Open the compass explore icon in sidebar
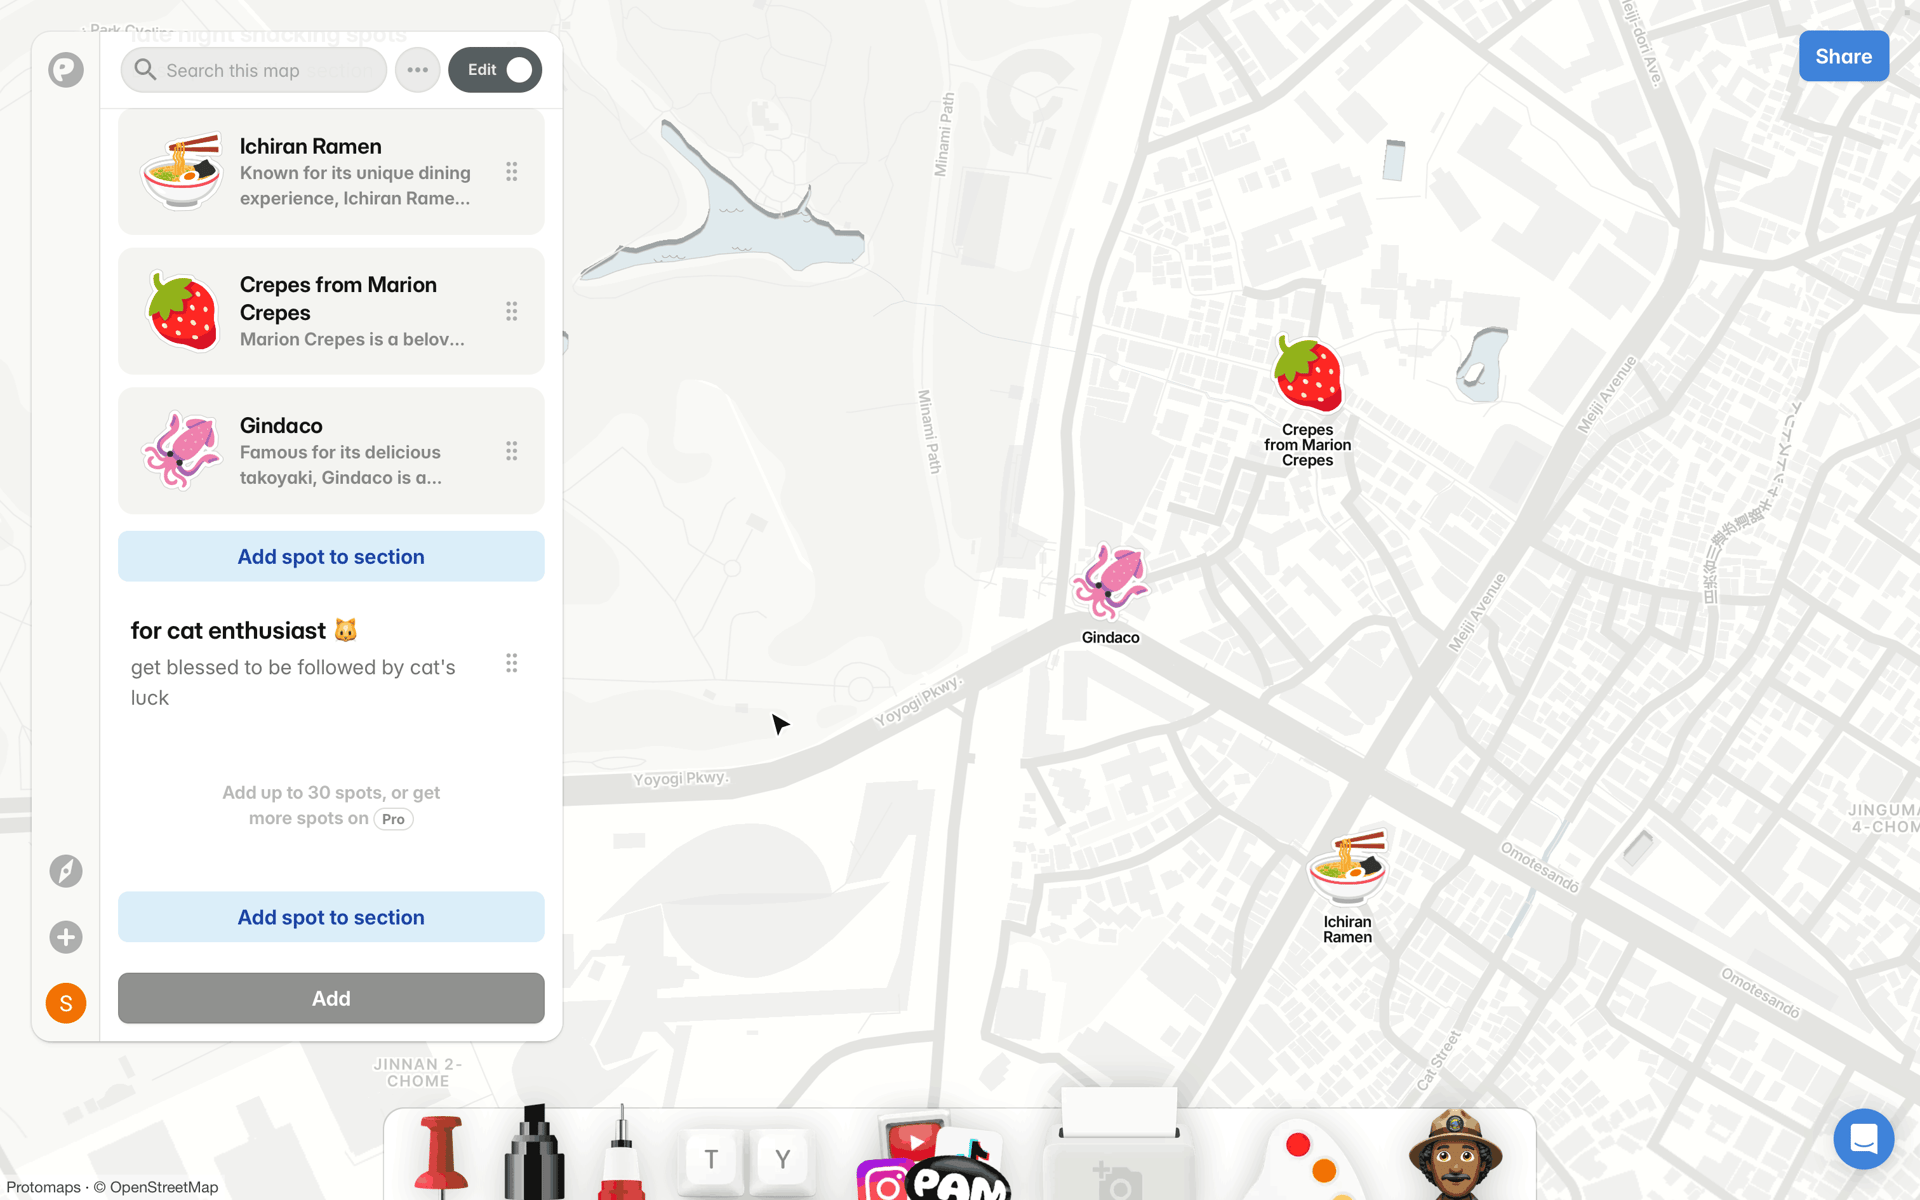Image resolution: width=1920 pixels, height=1200 pixels. coord(66,871)
